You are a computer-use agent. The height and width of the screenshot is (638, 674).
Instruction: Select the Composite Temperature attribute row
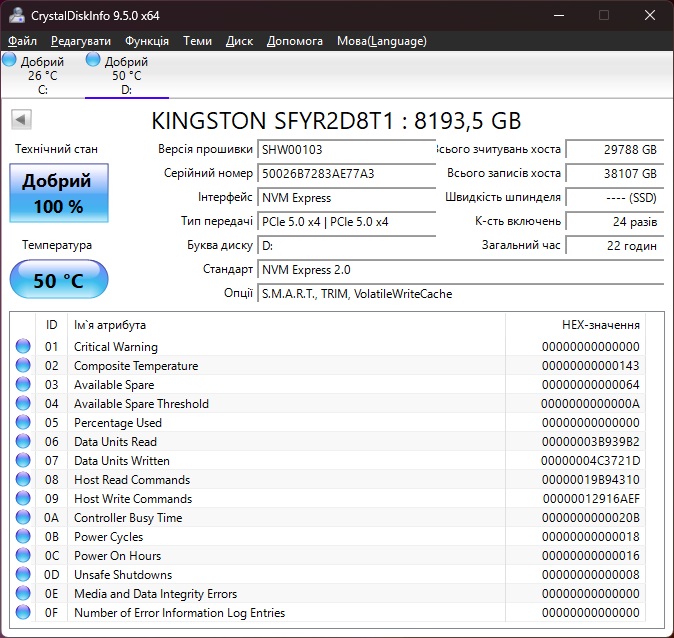(x=136, y=366)
